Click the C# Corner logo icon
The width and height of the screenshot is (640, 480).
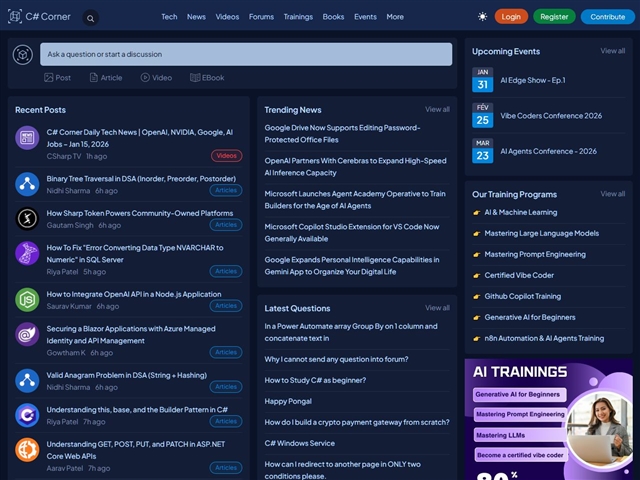pos(15,17)
